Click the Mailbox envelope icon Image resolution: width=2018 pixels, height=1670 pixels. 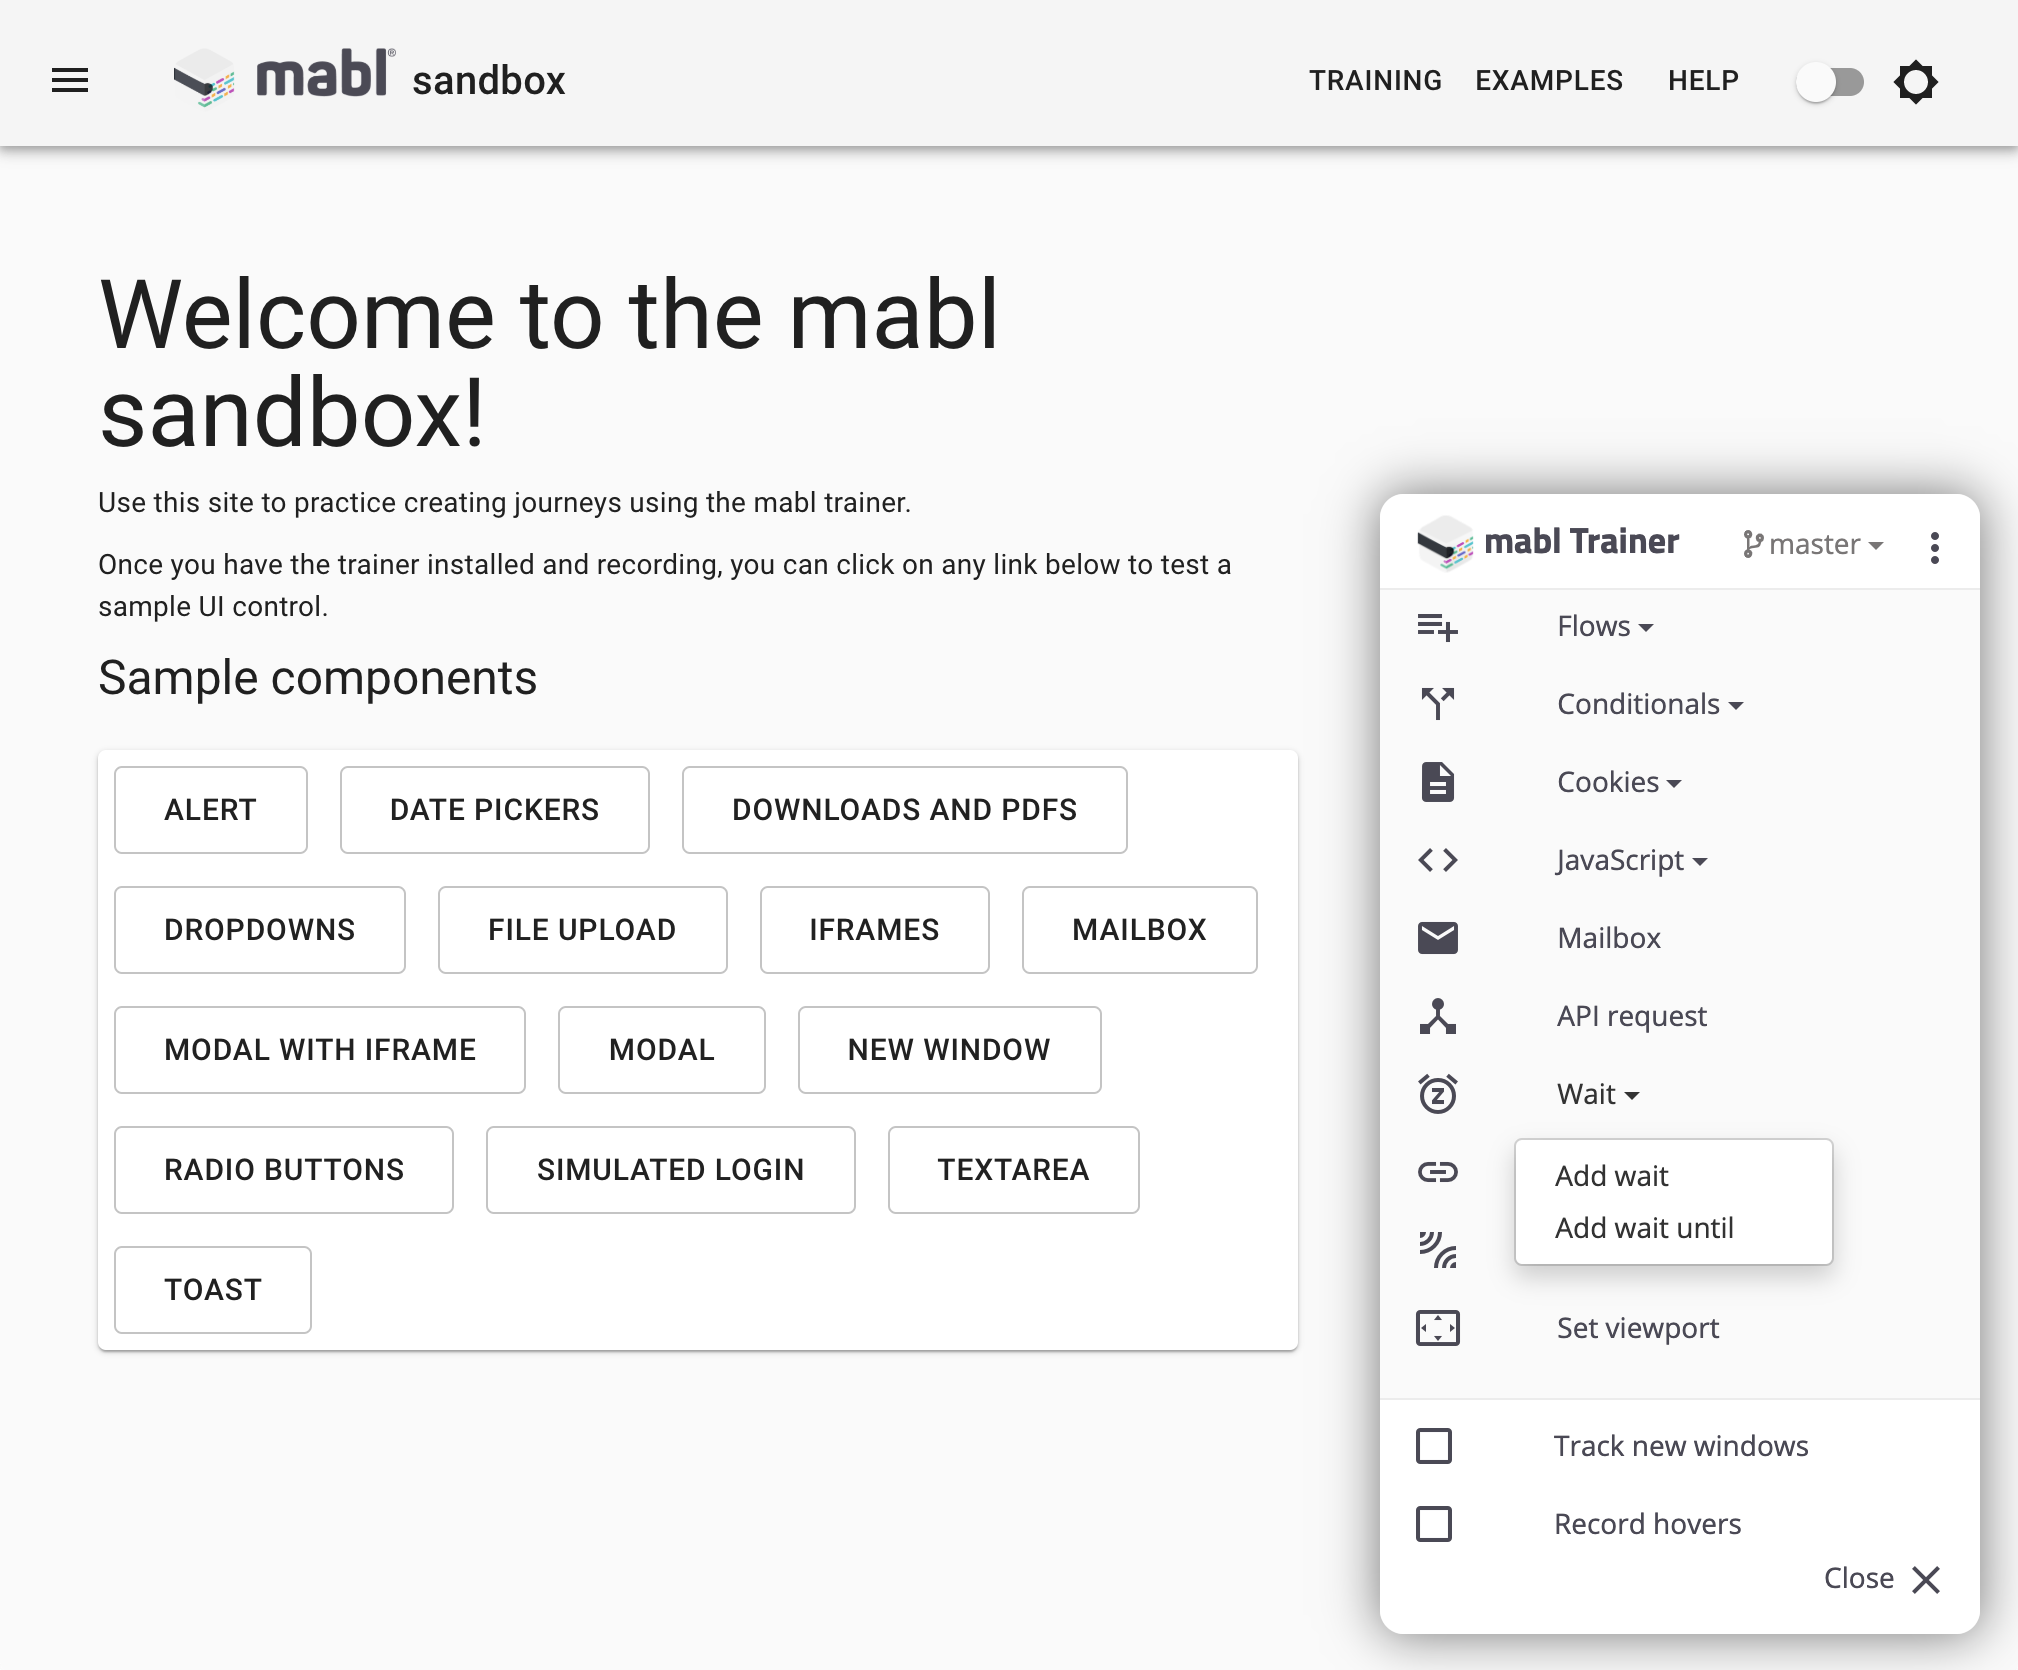tap(1438, 938)
